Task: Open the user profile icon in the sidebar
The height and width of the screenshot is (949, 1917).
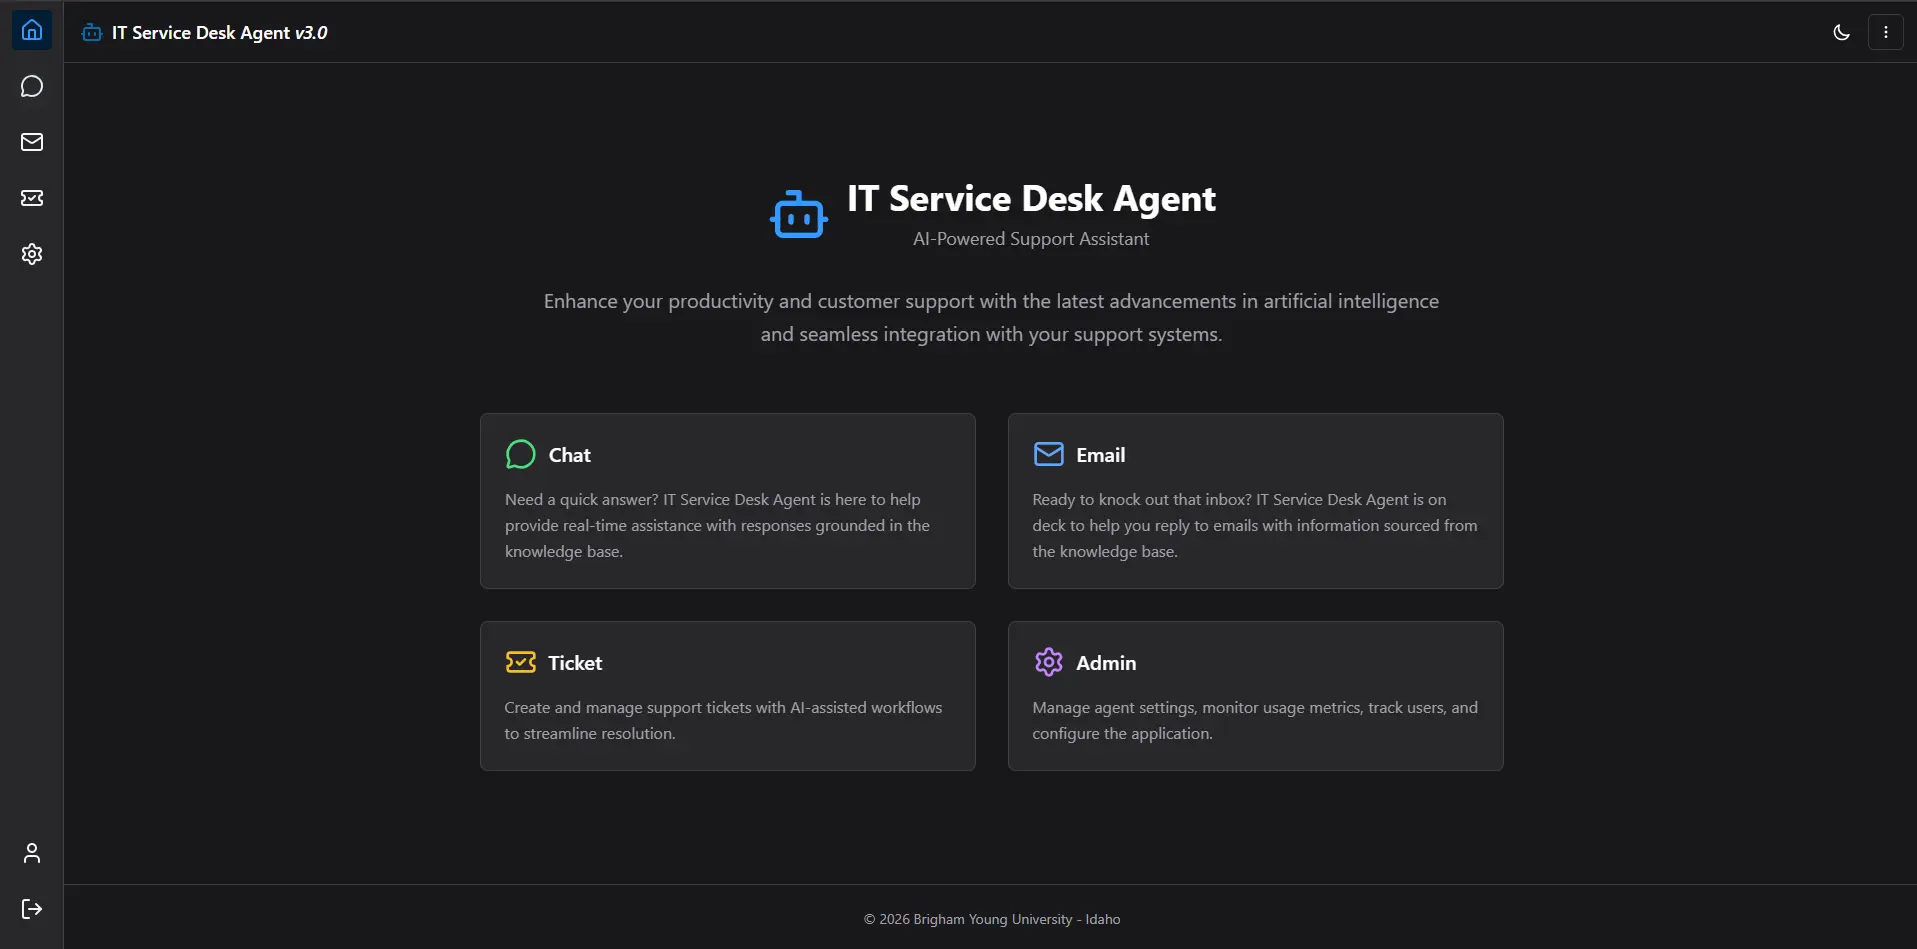Action: coord(32,853)
